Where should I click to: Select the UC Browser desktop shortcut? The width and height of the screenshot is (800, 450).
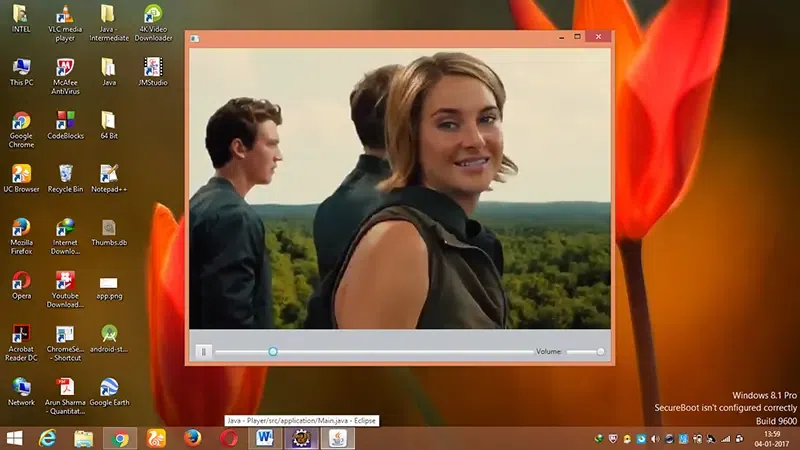point(21,179)
